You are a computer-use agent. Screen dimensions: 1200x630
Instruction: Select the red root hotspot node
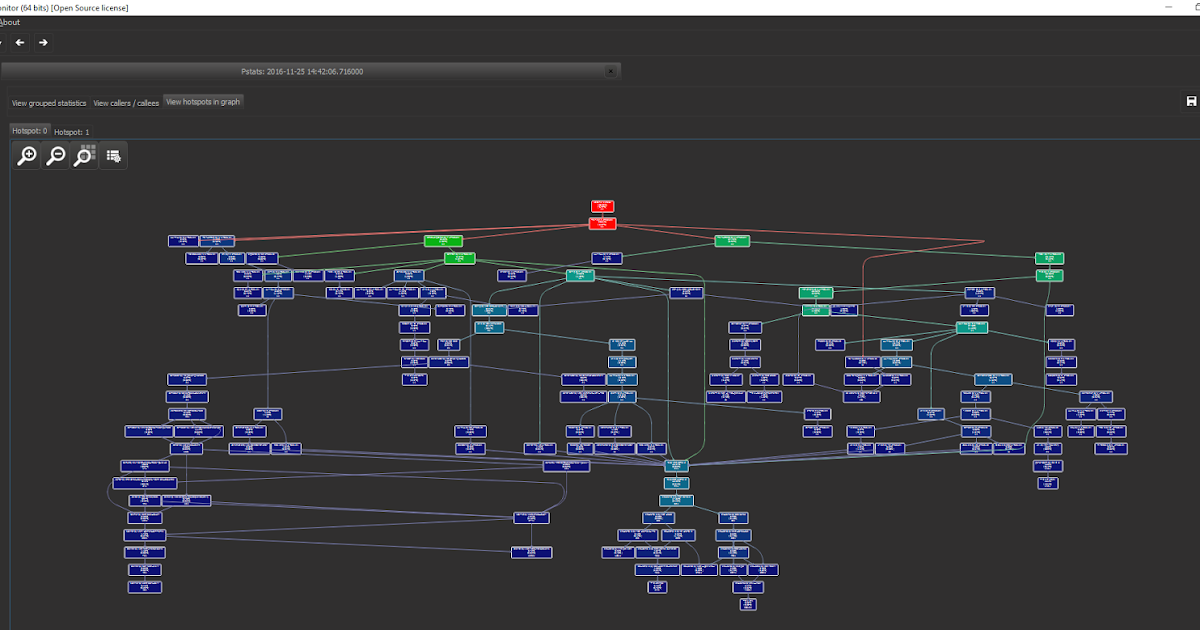pyautogui.click(x=602, y=206)
